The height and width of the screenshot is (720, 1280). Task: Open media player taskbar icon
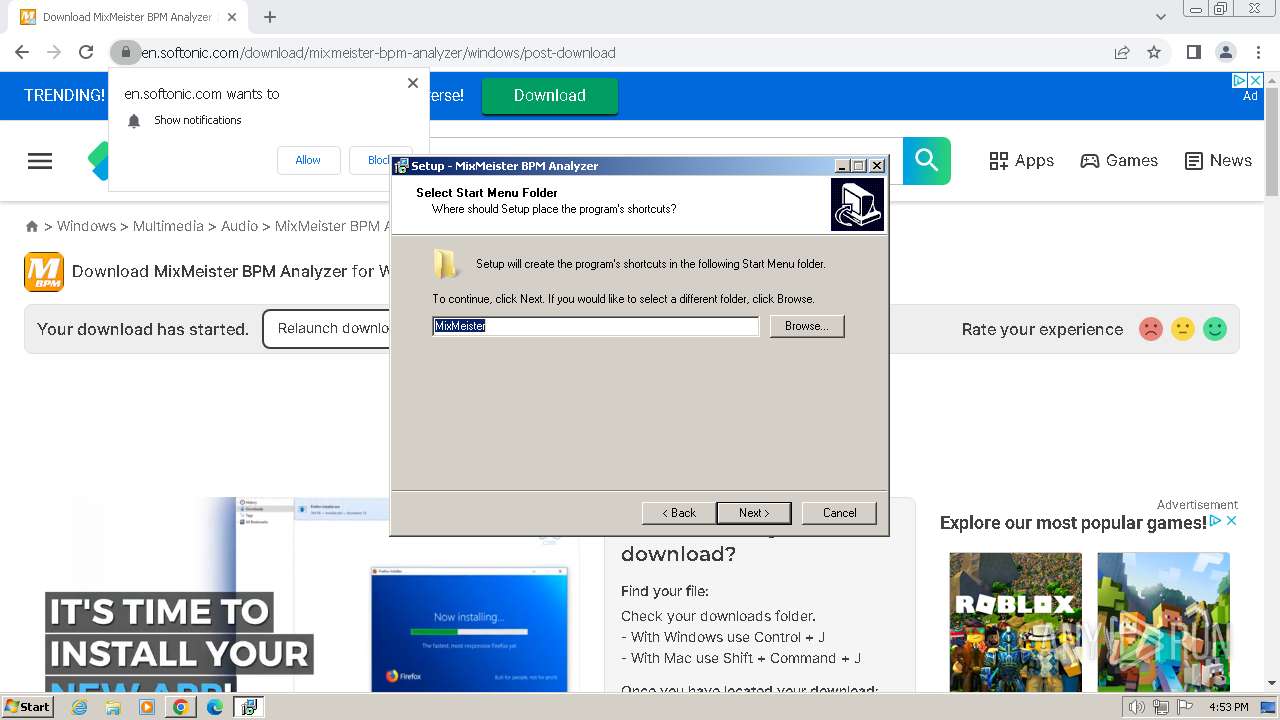[x=147, y=707]
